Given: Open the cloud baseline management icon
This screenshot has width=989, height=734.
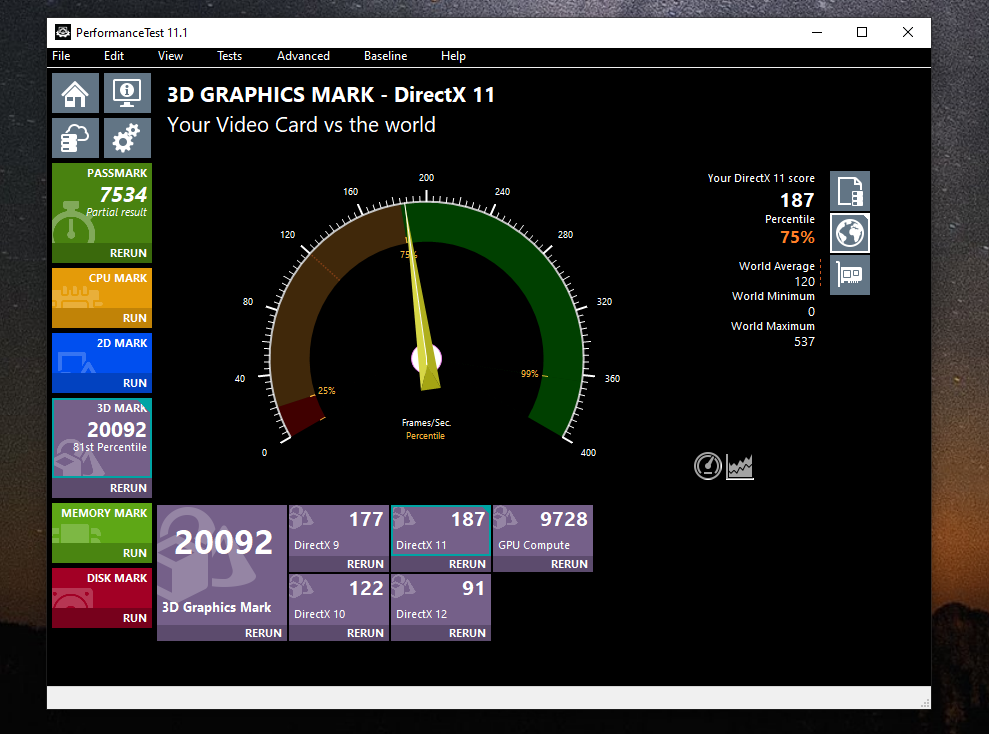Looking at the screenshot, I should point(75,138).
